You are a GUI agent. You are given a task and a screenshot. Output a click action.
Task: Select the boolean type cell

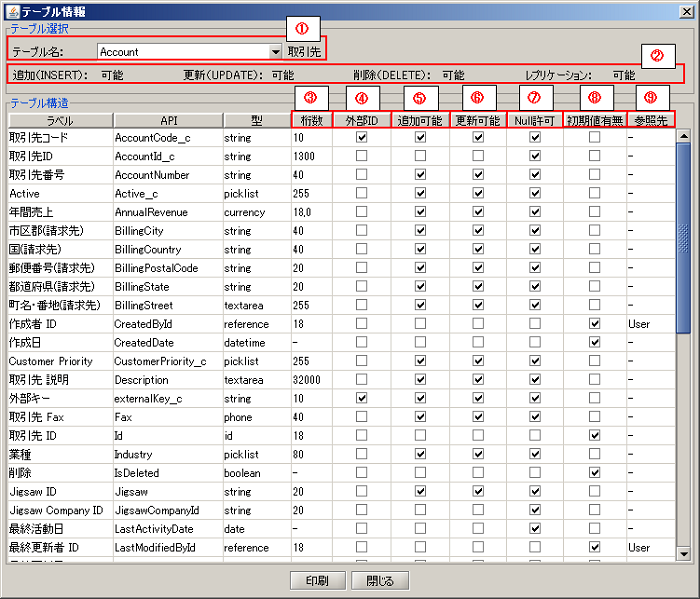click(257, 473)
